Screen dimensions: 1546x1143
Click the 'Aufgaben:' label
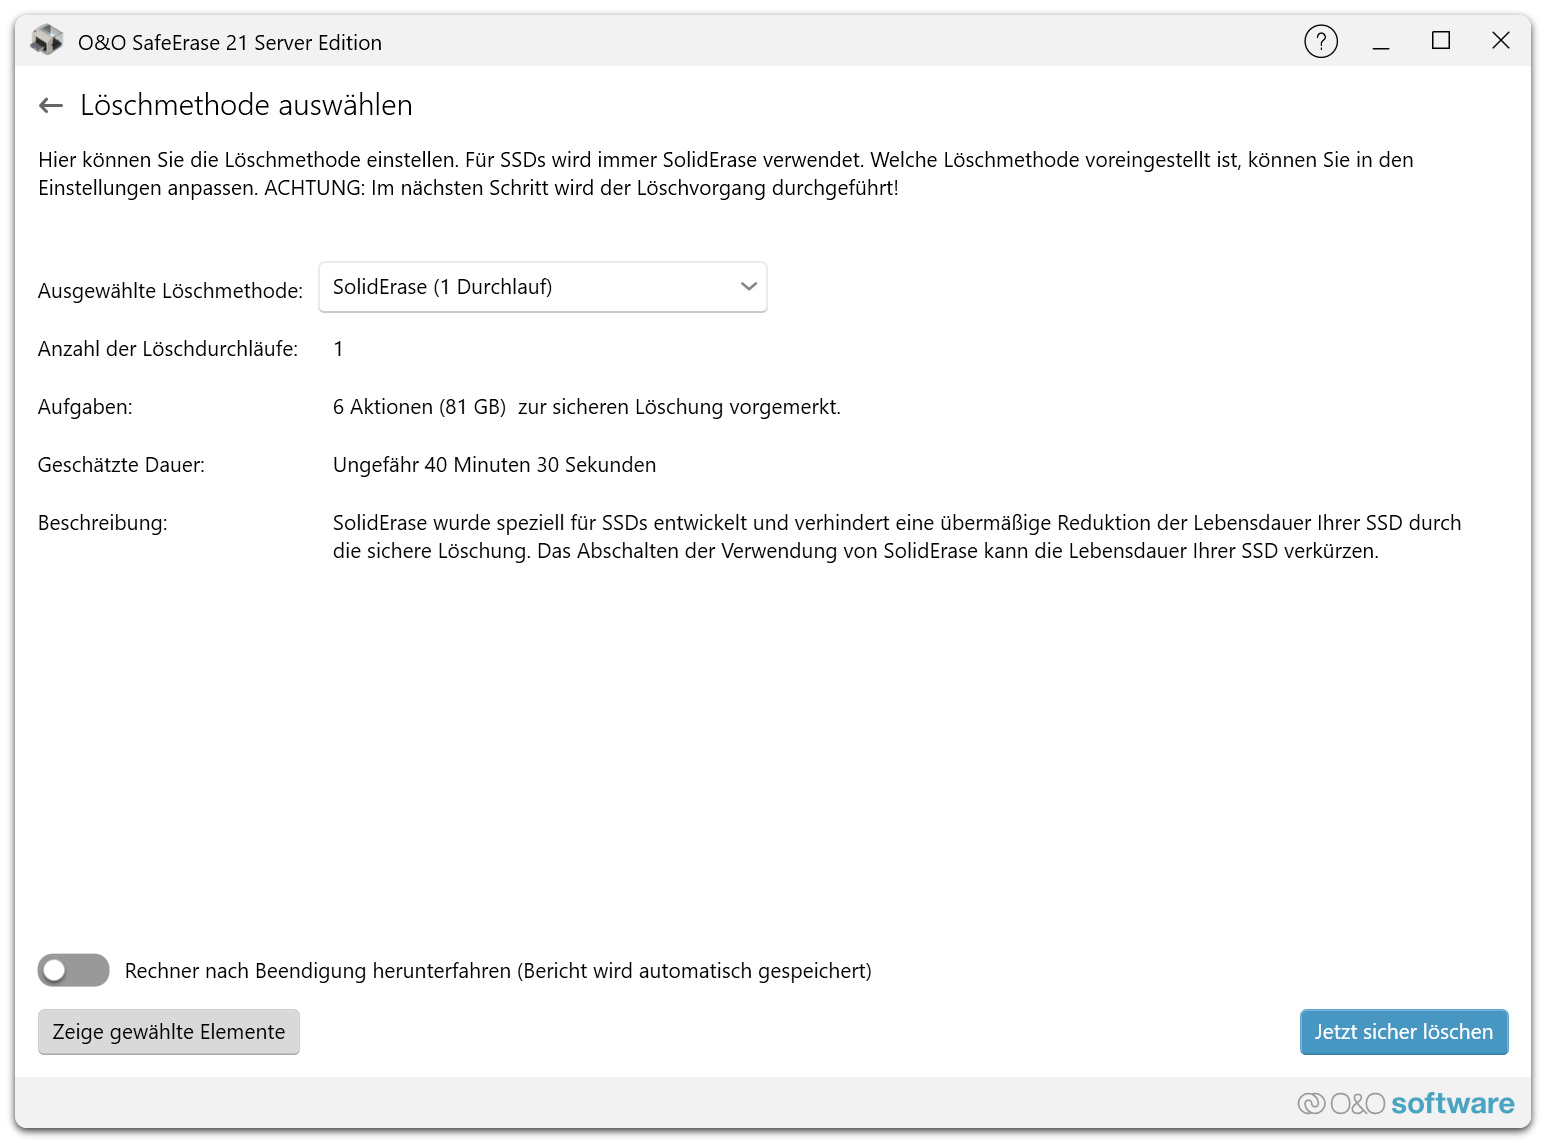pyautogui.click(x=85, y=407)
